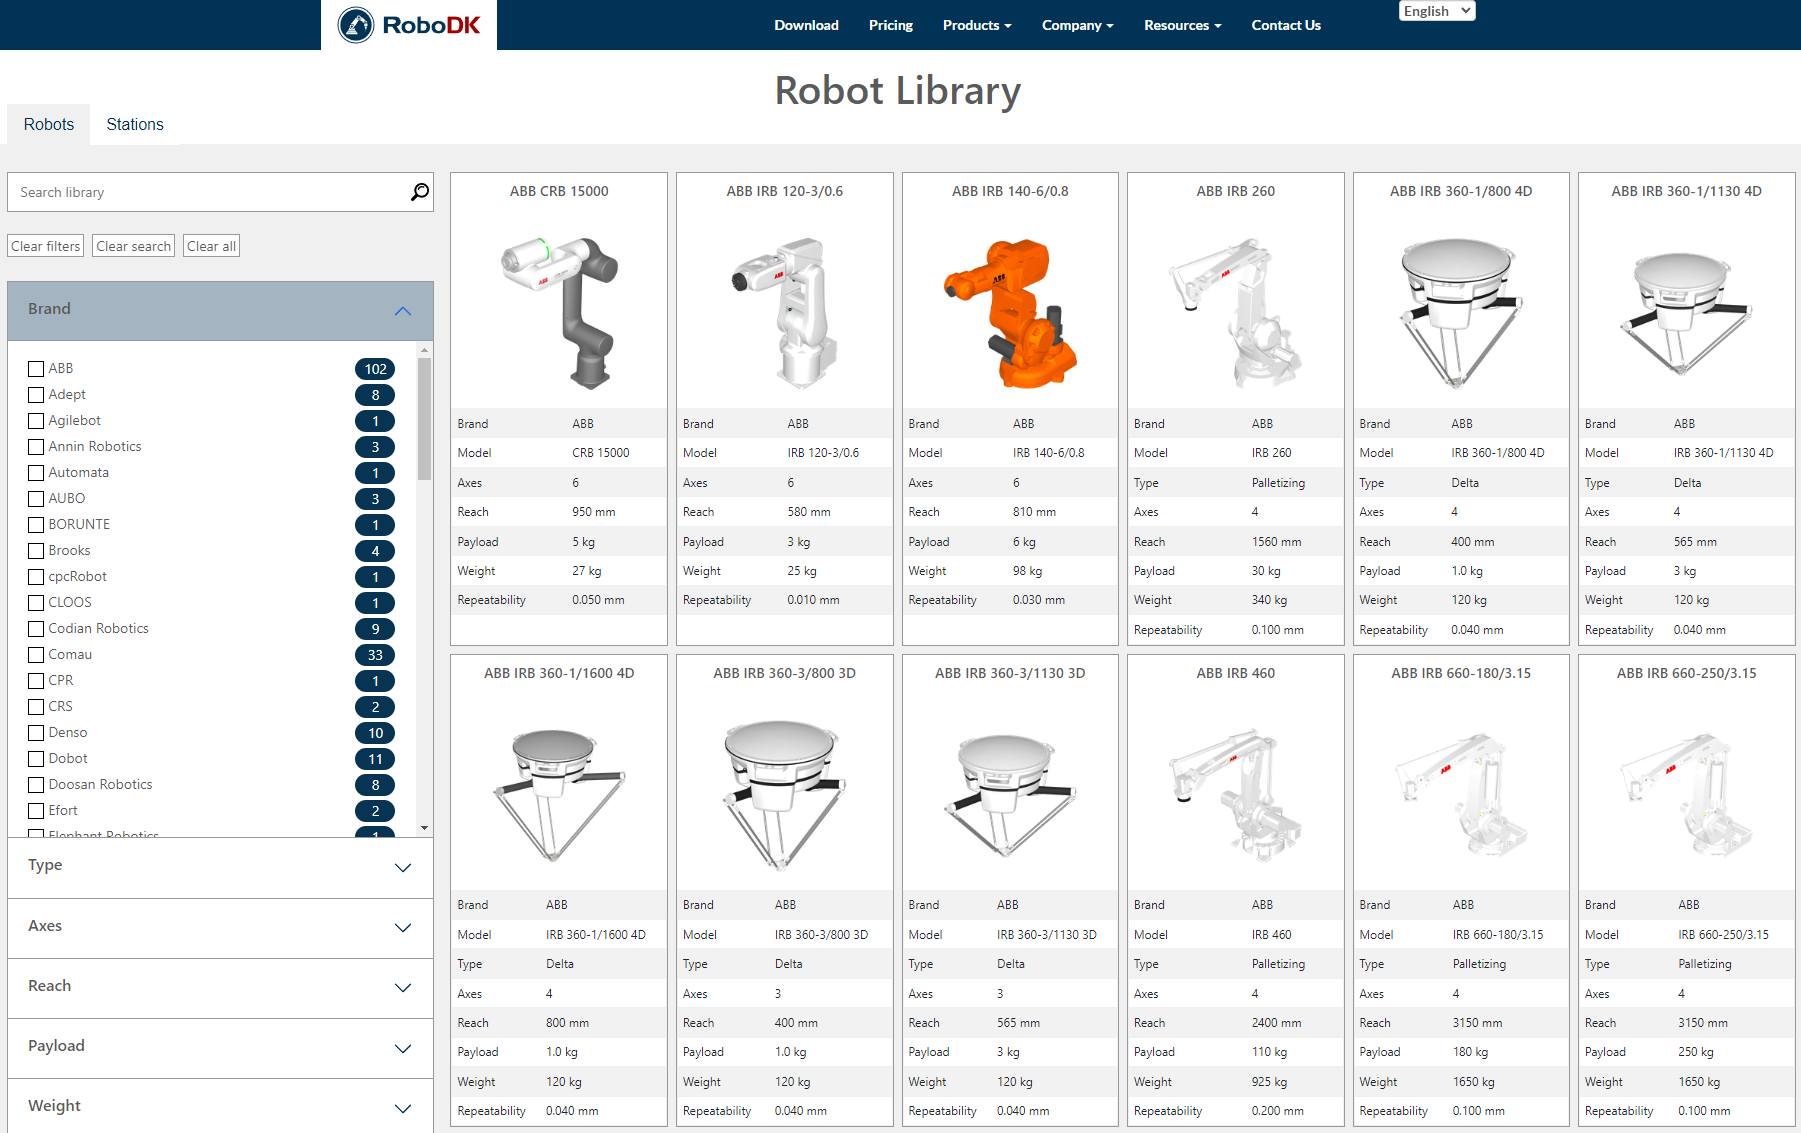Viewport: 1801px width, 1133px height.
Task: Open the Products menu
Action: click(x=976, y=25)
